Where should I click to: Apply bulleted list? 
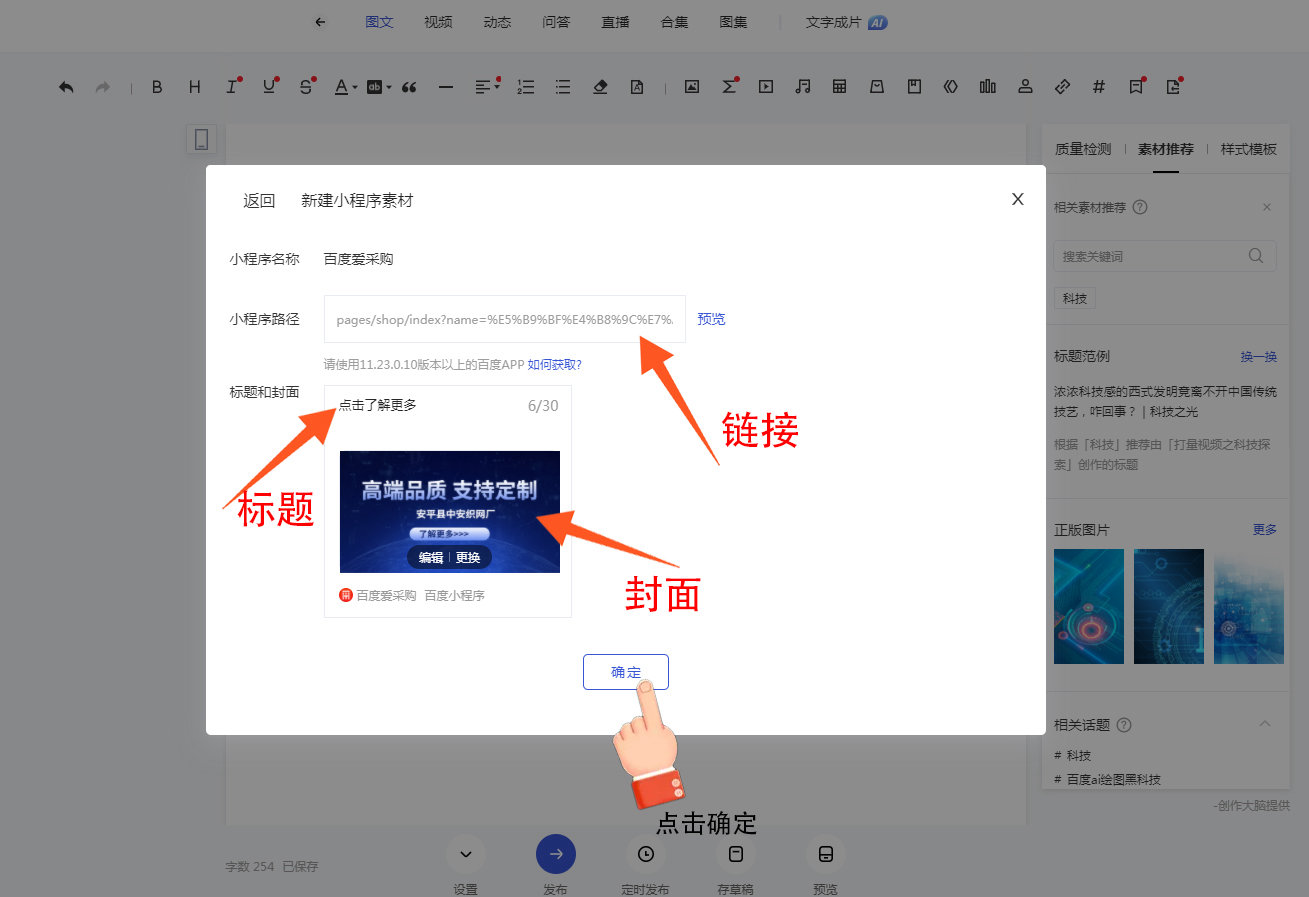563,87
